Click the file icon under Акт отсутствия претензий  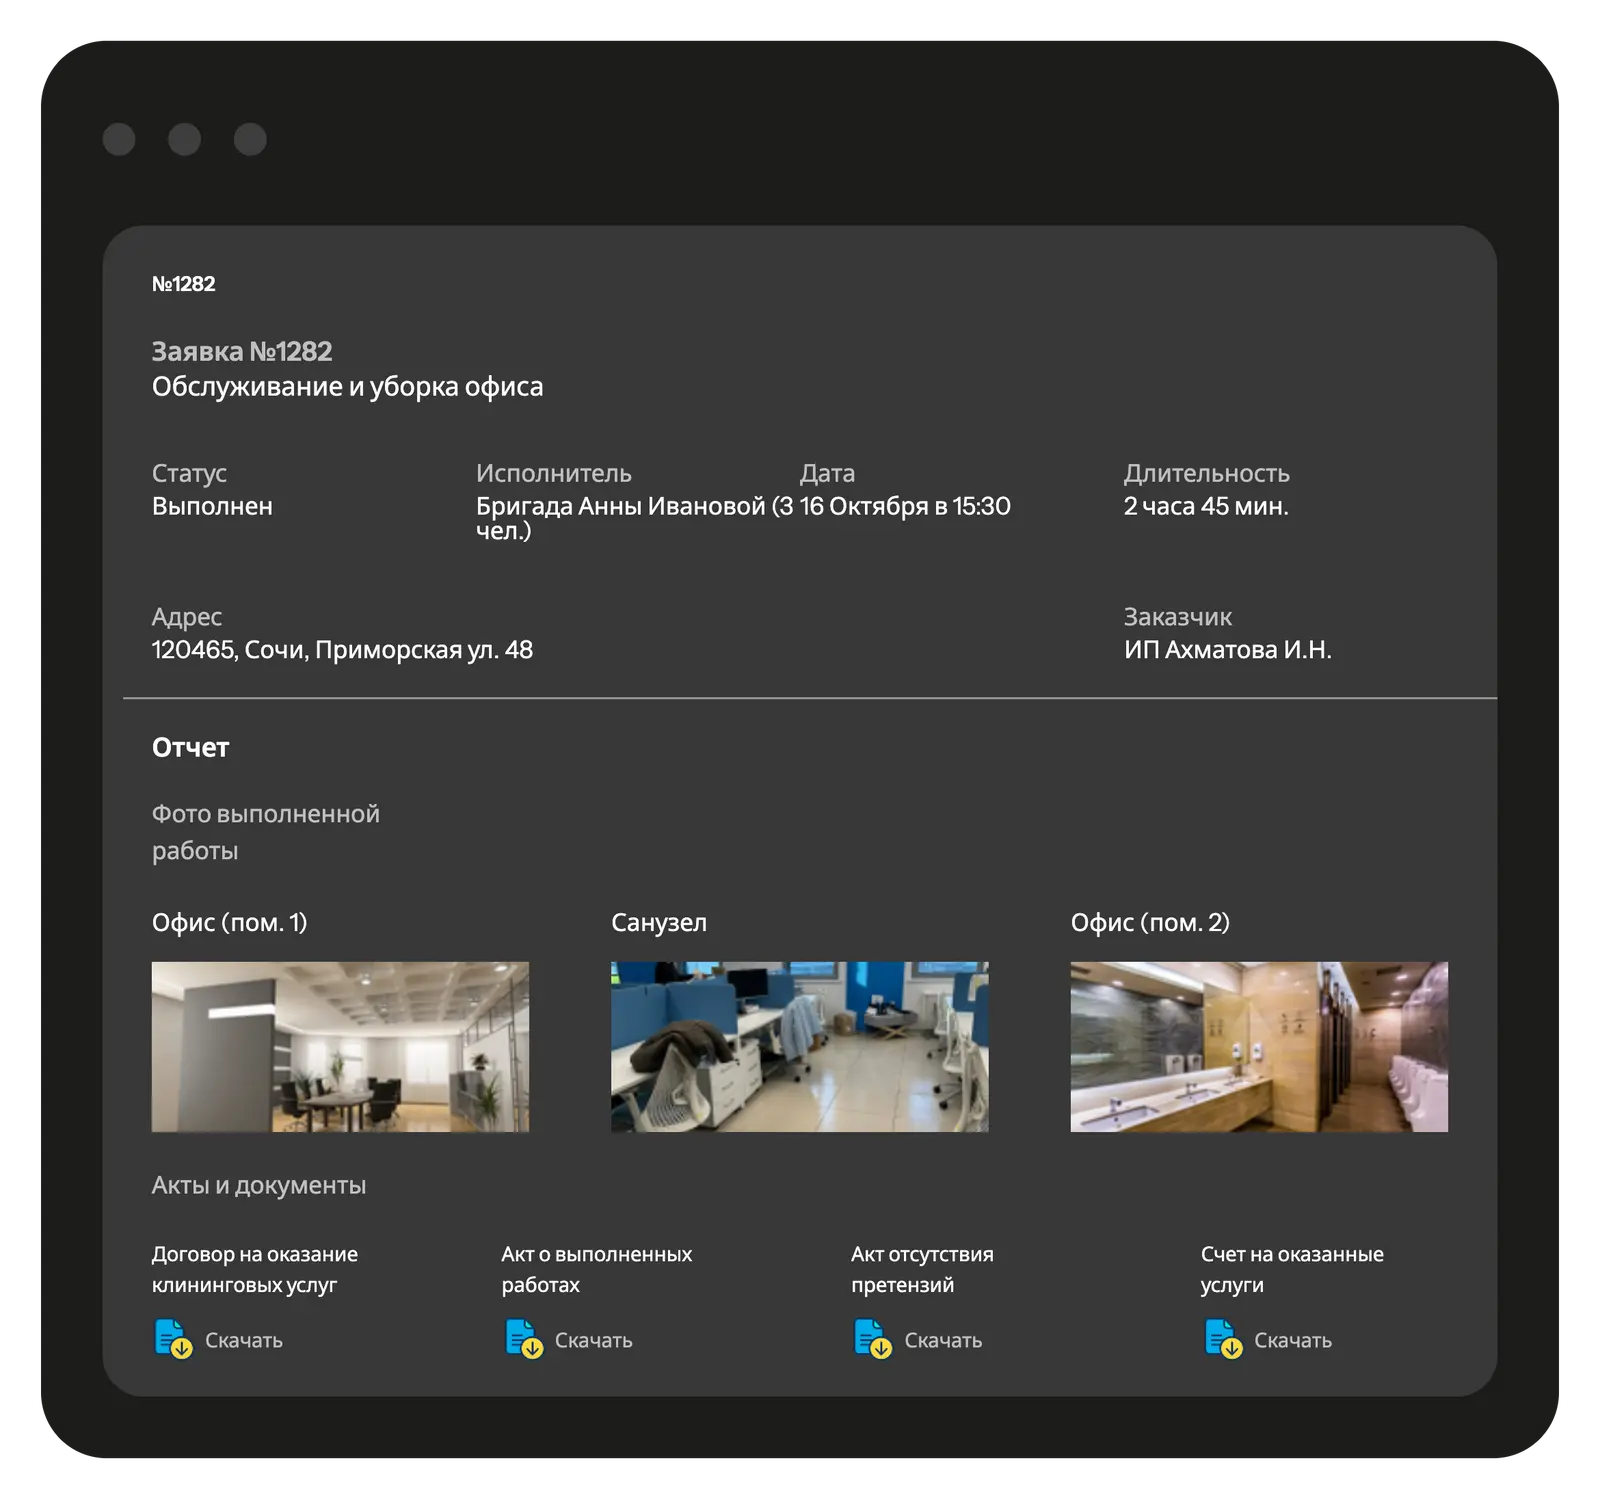tap(872, 1339)
